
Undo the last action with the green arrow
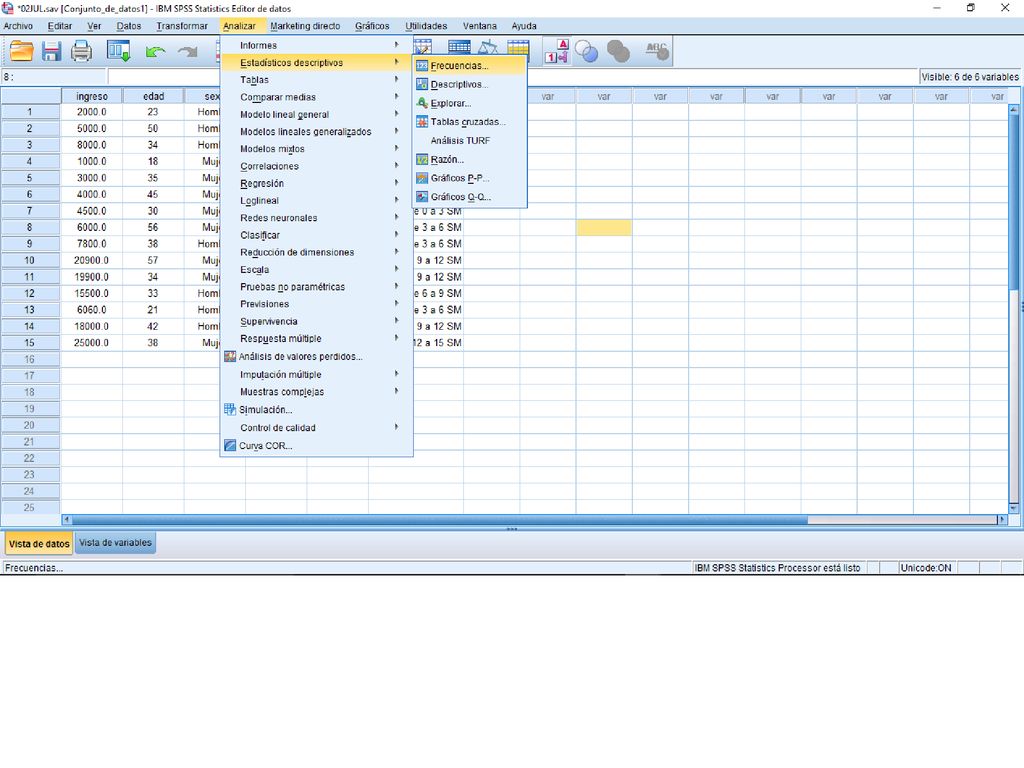click(155, 51)
